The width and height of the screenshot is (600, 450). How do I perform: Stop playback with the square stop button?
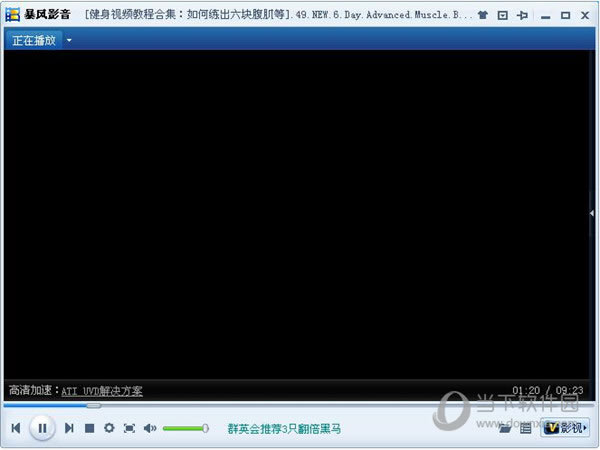pyautogui.click(x=89, y=428)
